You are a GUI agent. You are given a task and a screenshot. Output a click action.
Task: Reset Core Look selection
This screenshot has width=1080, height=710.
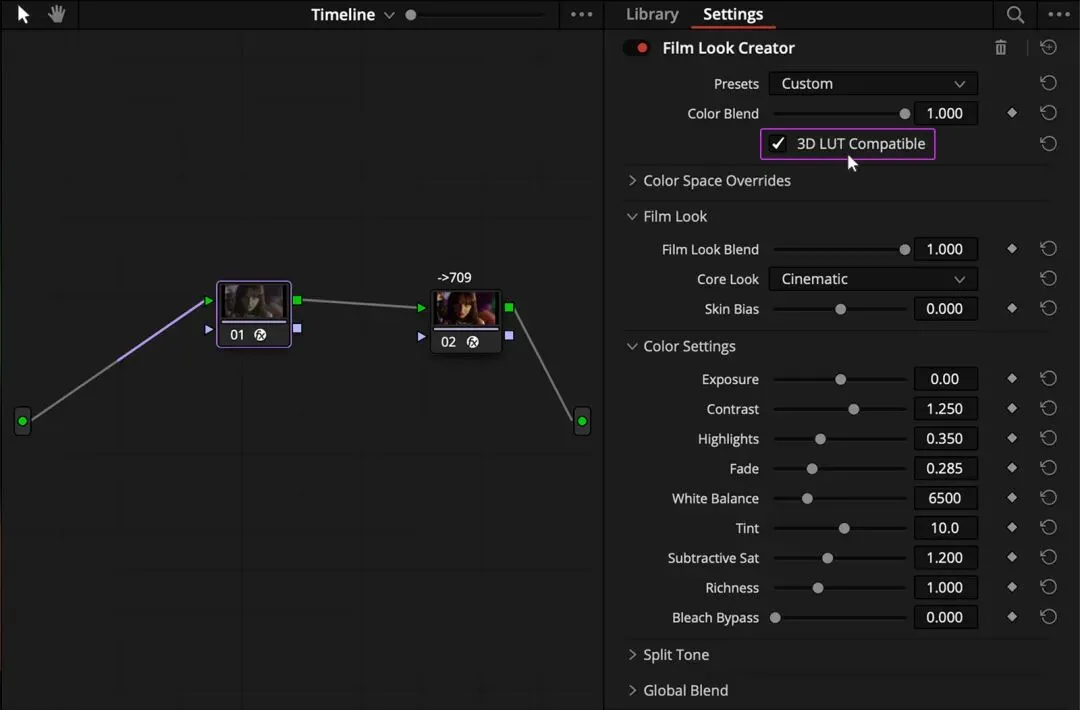[x=1048, y=278]
